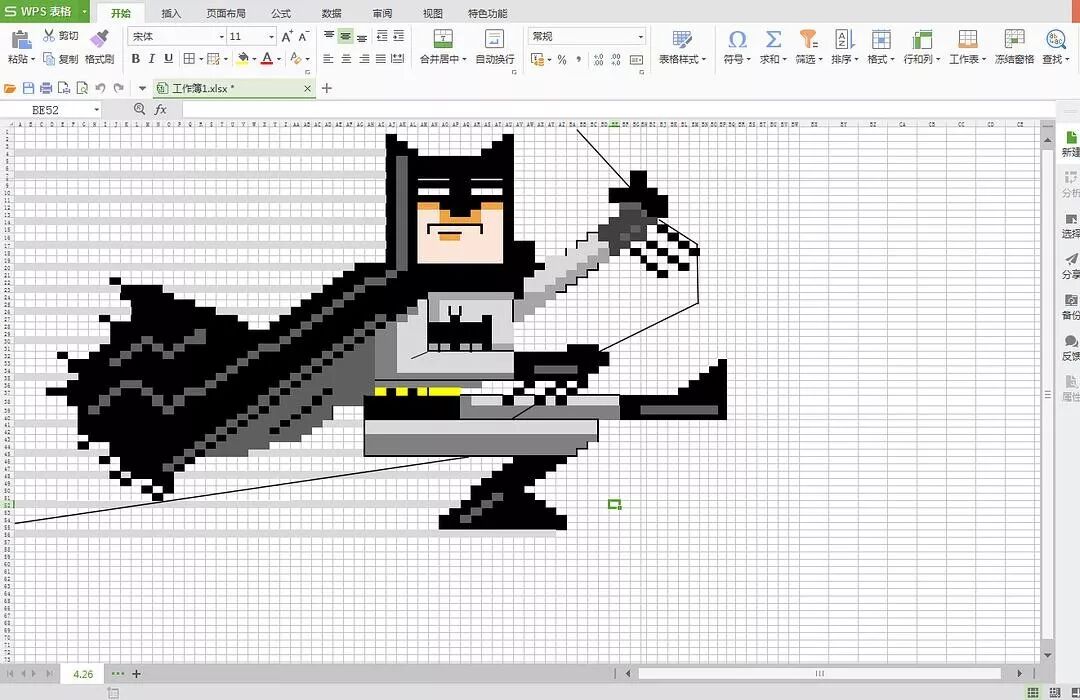This screenshot has height=700, width=1080.
Task: Switch to the 插入 ribbon tab
Action: (171, 13)
